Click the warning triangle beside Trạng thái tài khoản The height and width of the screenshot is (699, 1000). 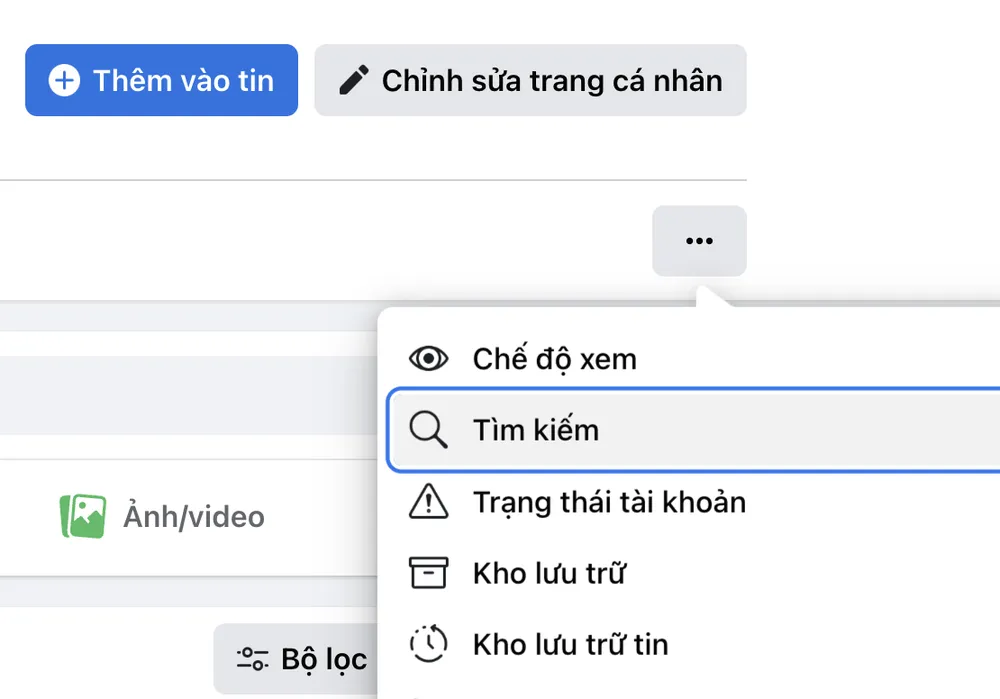tap(428, 502)
